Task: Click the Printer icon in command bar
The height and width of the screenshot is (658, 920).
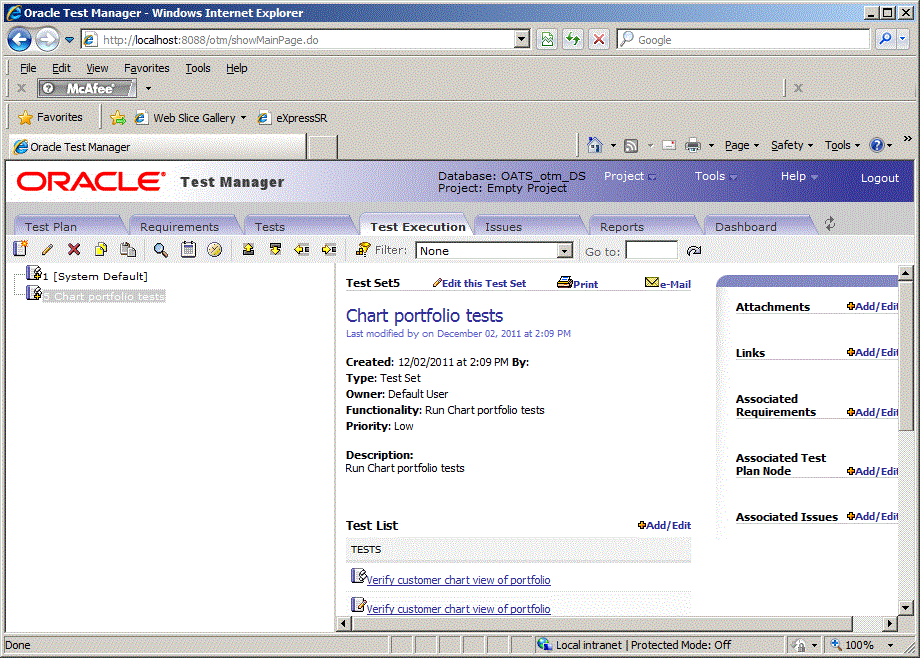Action: [x=693, y=145]
